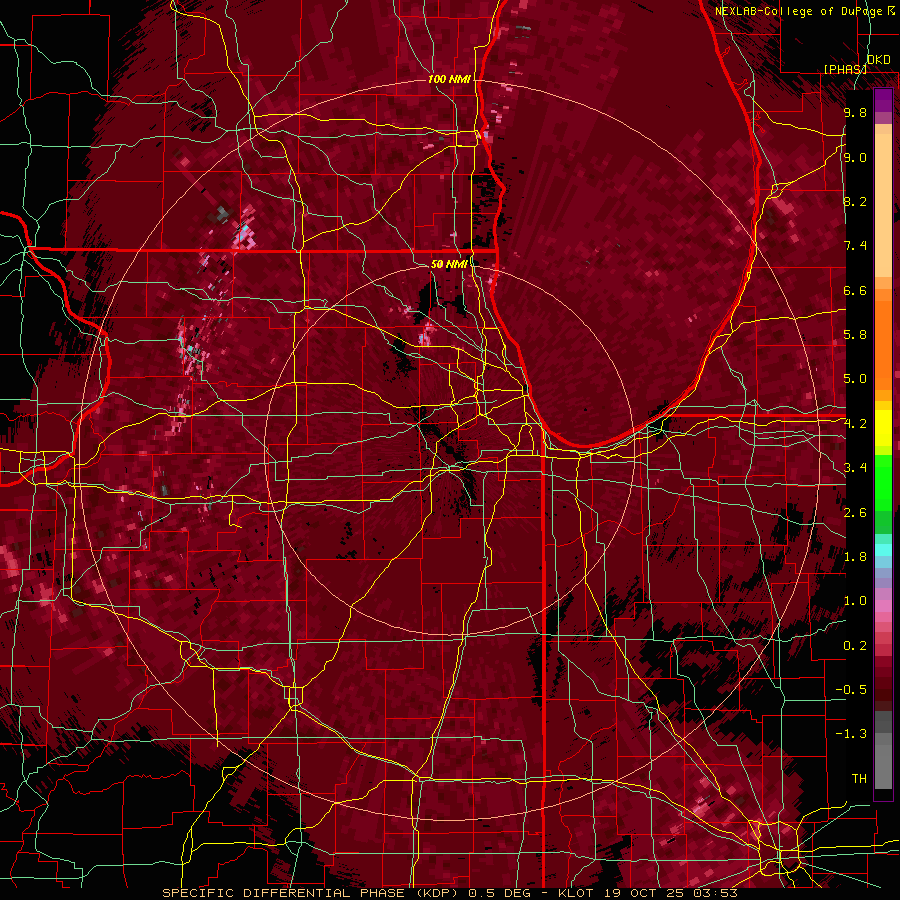Click the 6.6 scale label
This screenshot has height=900, width=900.
(x=855, y=290)
